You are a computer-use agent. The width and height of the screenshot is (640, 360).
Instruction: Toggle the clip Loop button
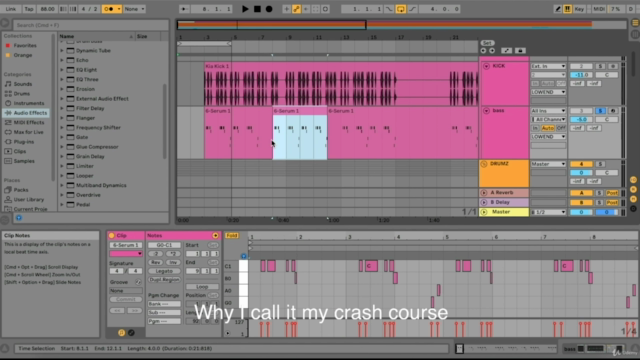[202, 287]
